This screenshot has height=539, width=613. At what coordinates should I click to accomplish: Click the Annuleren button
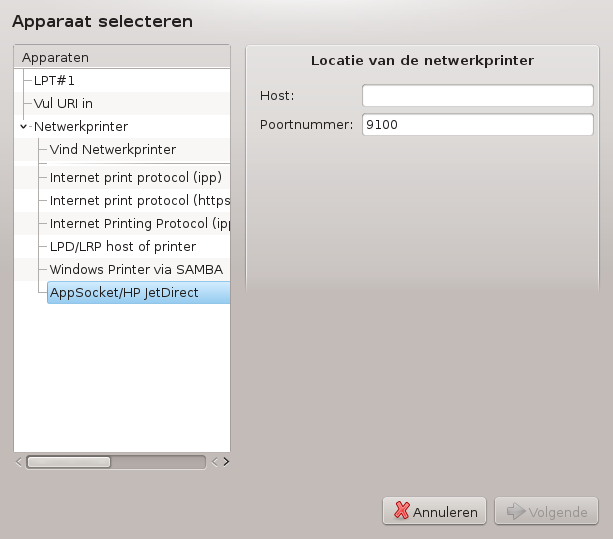tap(434, 511)
